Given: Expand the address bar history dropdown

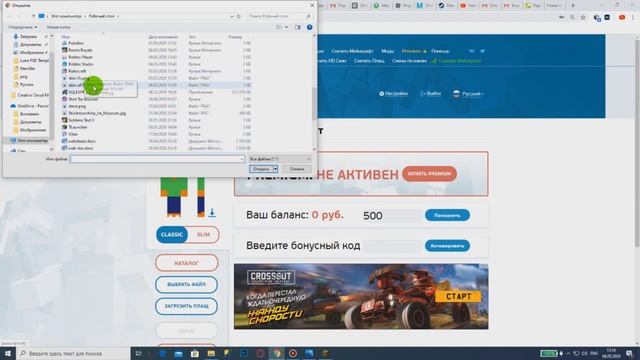Looking at the screenshot, I should [x=232, y=16].
